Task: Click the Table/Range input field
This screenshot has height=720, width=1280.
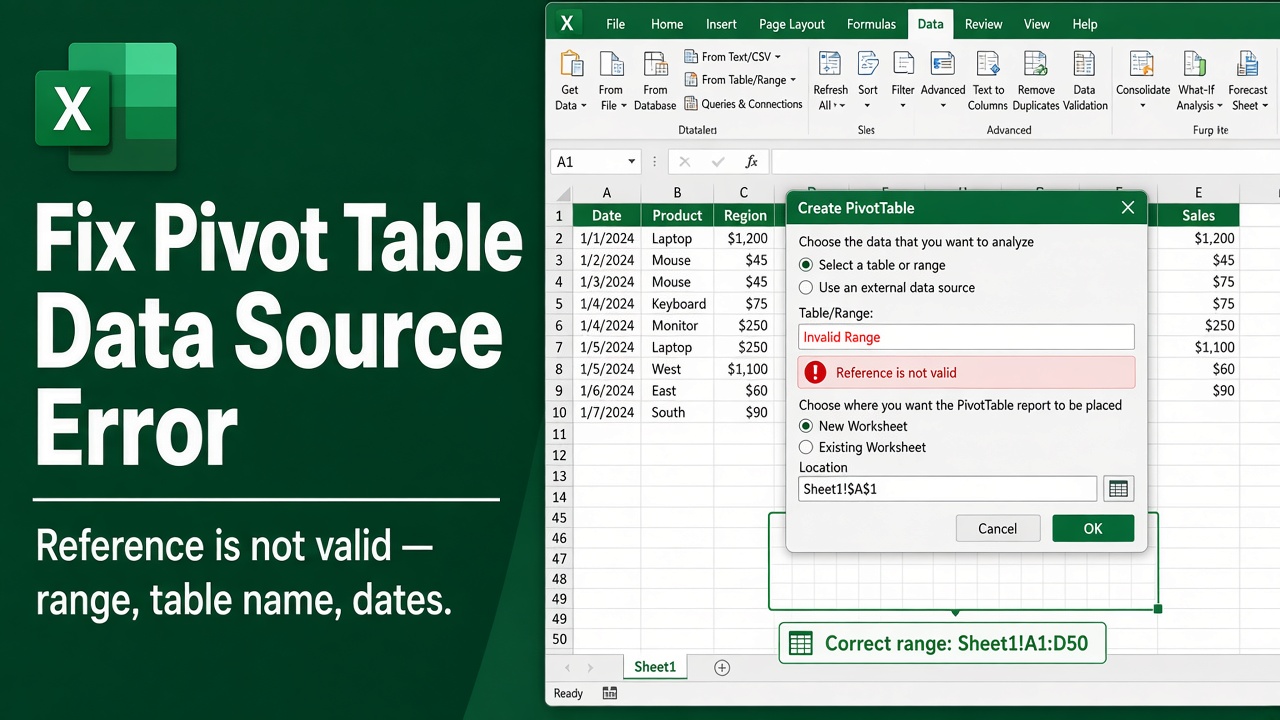Action: [966, 337]
